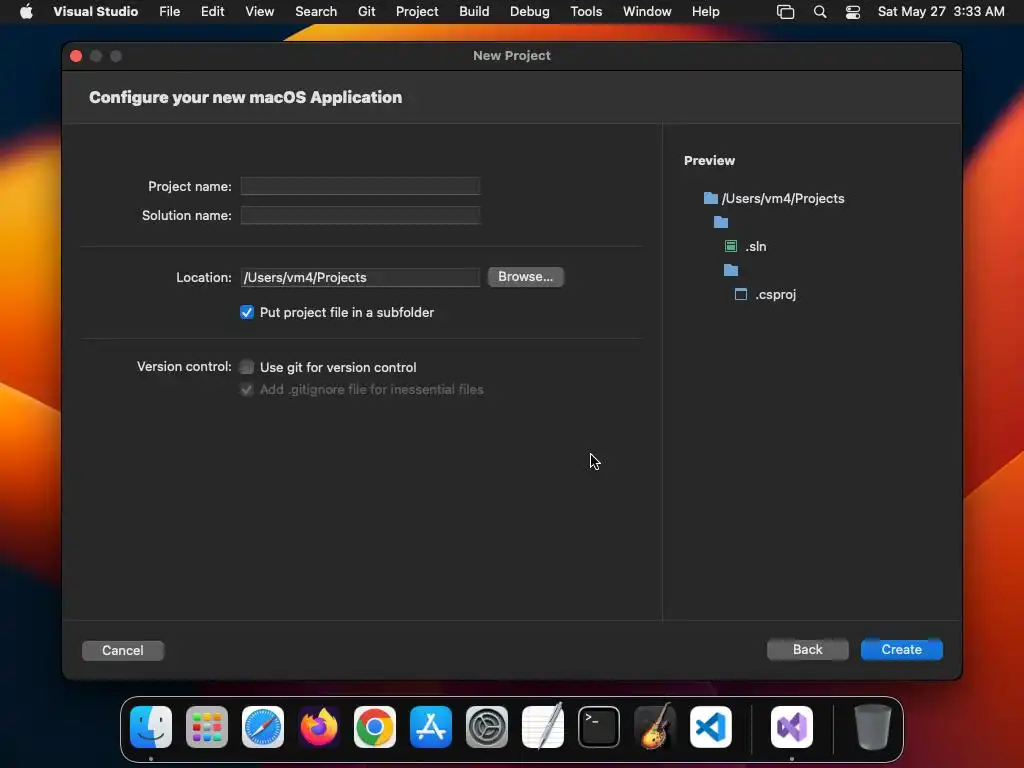Open the Apple menu
The width and height of the screenshot is (1024, 768).
tap(26, 11)
